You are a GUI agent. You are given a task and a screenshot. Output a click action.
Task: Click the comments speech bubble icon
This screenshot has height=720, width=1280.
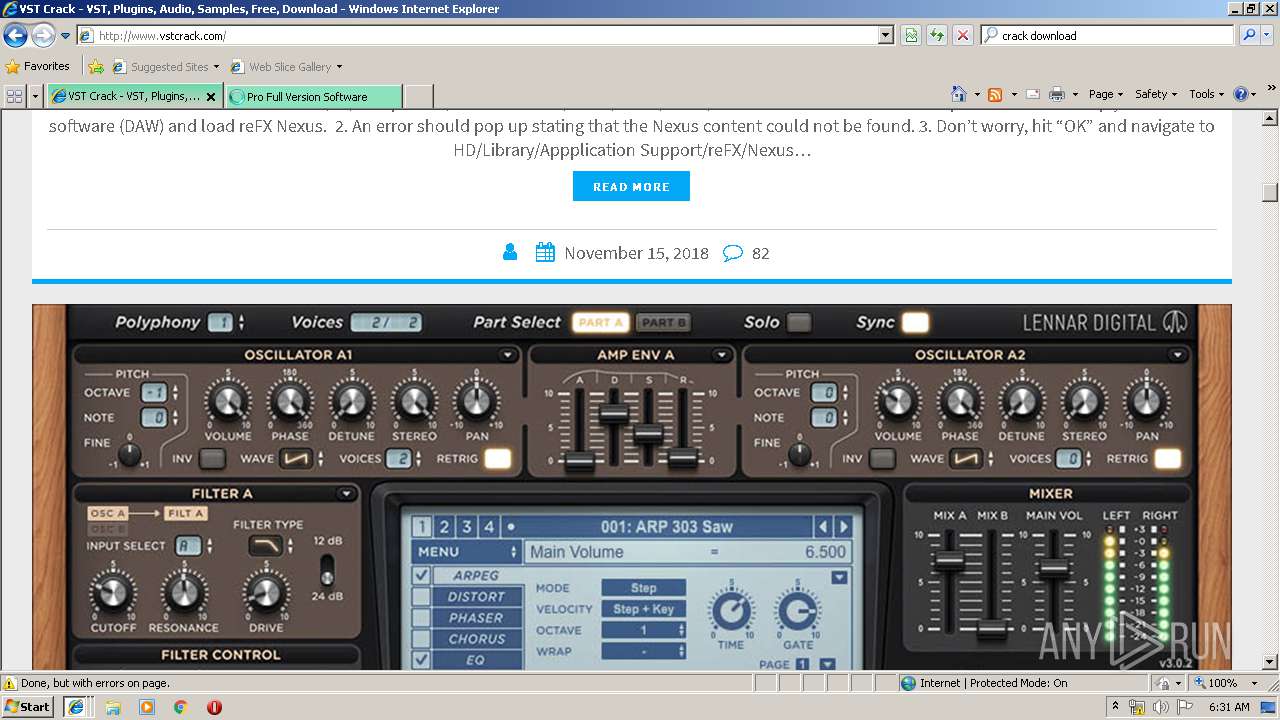pyautogui.click(x=733, y=253)
